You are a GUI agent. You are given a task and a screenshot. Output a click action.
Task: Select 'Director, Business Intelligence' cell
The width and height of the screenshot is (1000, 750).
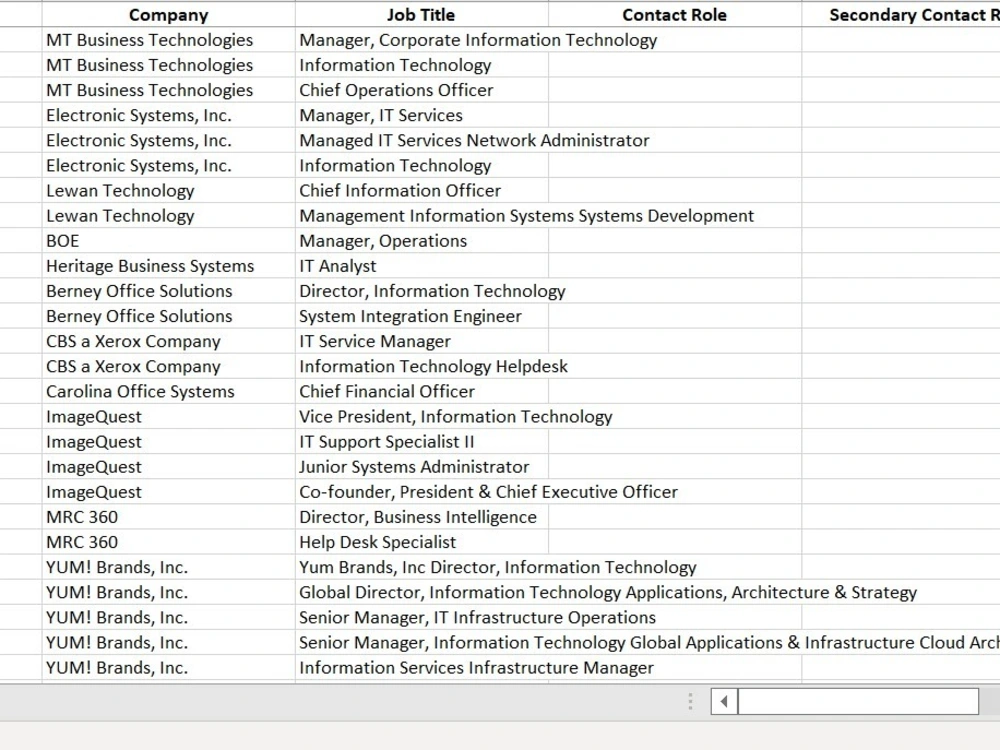point(421,517)
